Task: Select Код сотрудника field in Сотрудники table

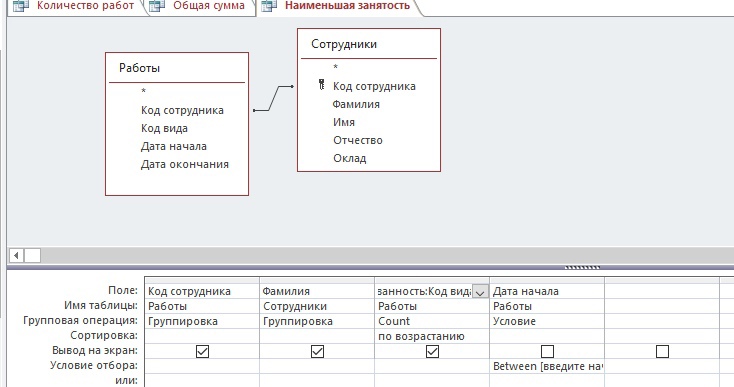Action: pyautogui.click(x=374, y=86)
